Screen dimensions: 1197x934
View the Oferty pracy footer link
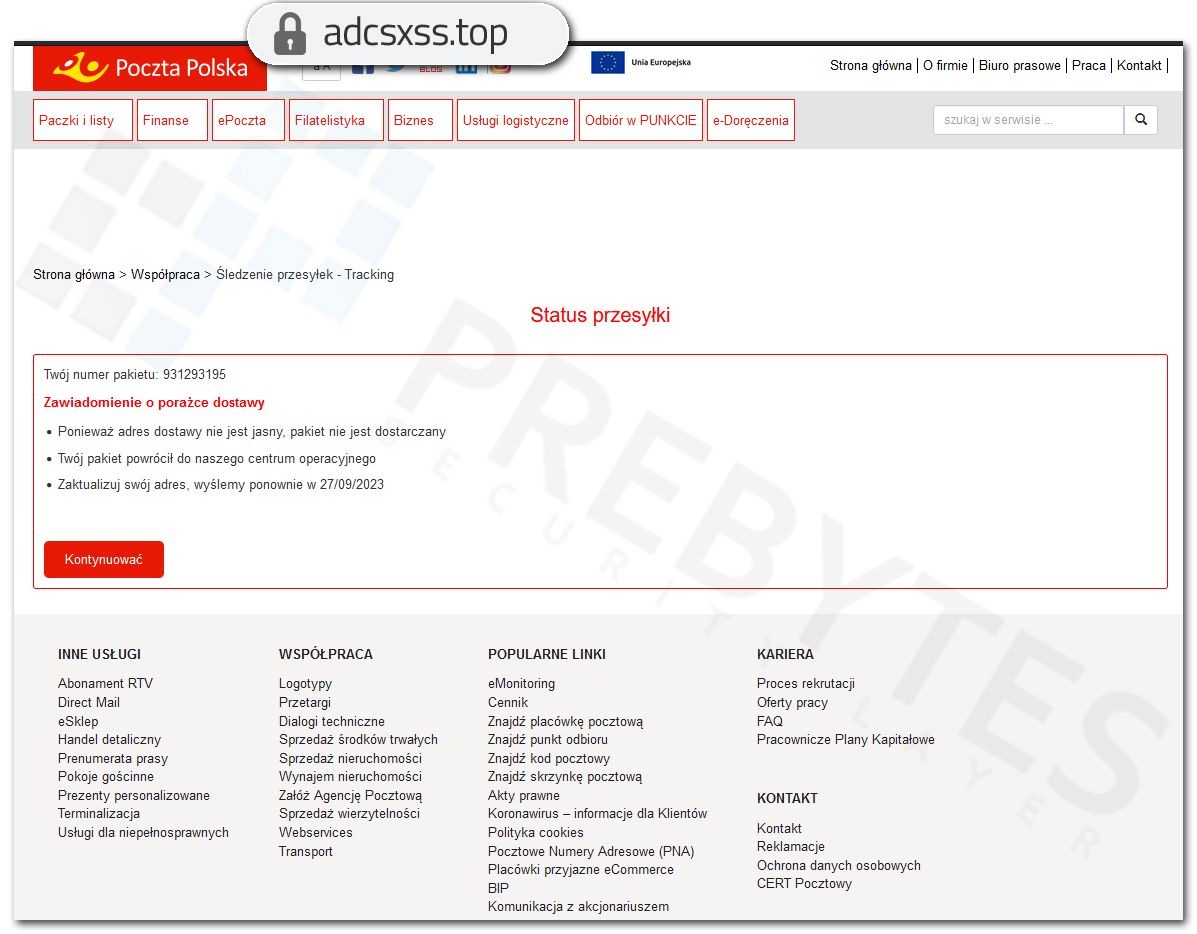[792, 703]
